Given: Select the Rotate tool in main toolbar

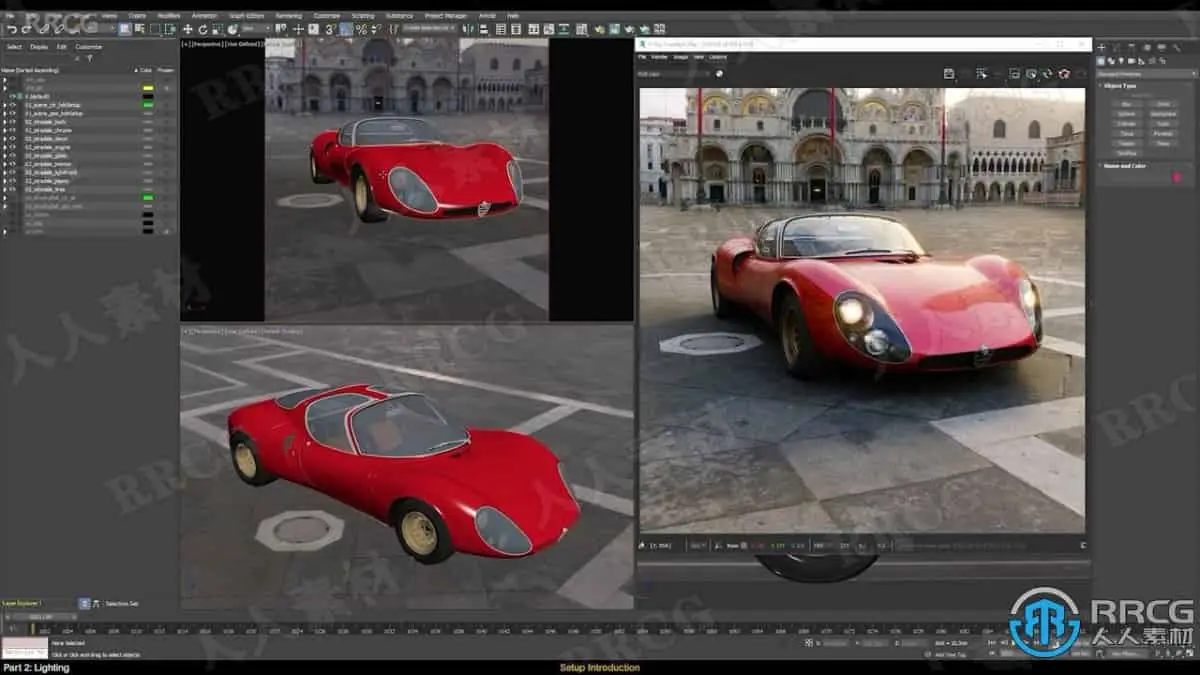Looking at the screenshot, I should pyautogui.click(x=203, y=30).
